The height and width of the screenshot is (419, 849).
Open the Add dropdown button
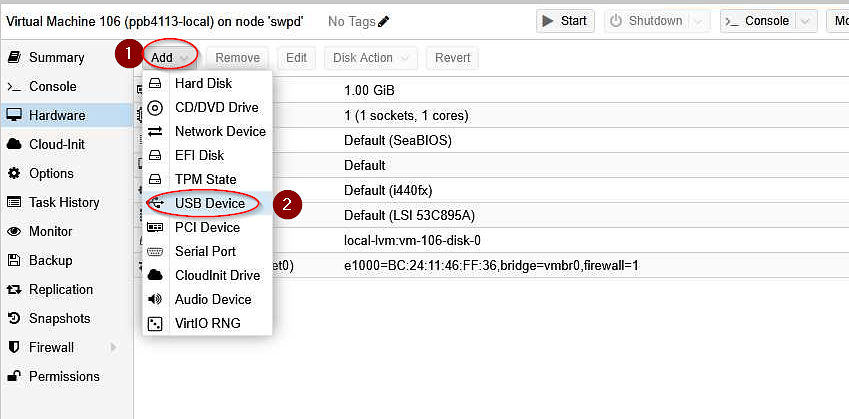pos(169,58)
